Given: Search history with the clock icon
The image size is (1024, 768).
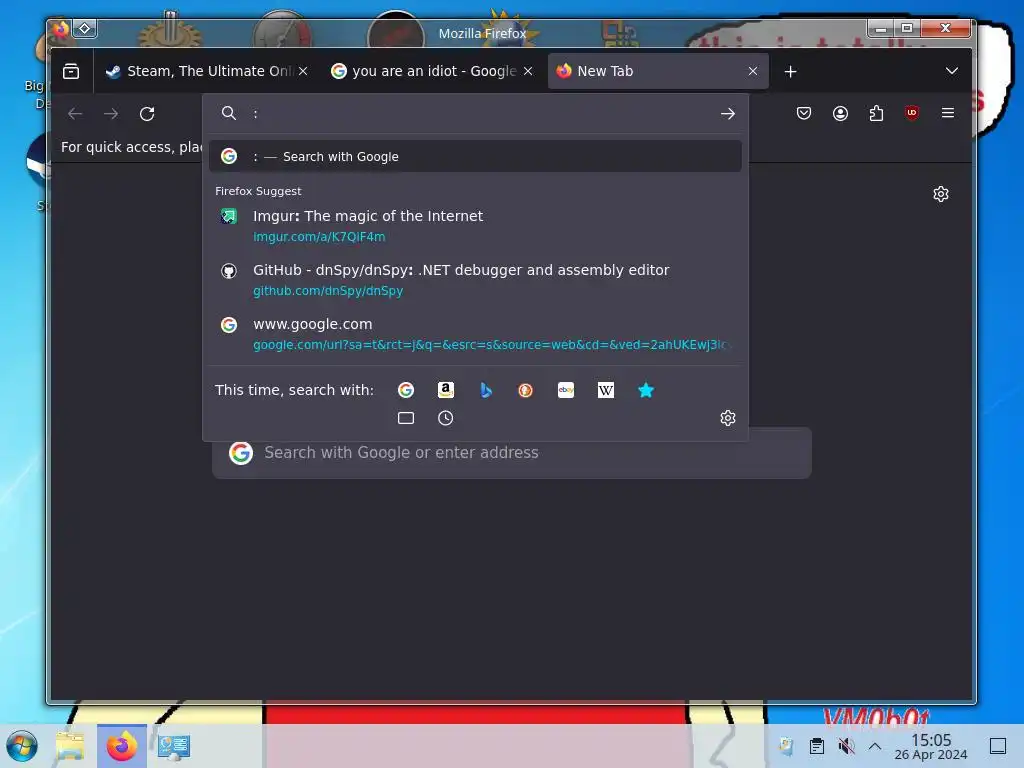Looking at the screenshot, I should tap(445, 418).
